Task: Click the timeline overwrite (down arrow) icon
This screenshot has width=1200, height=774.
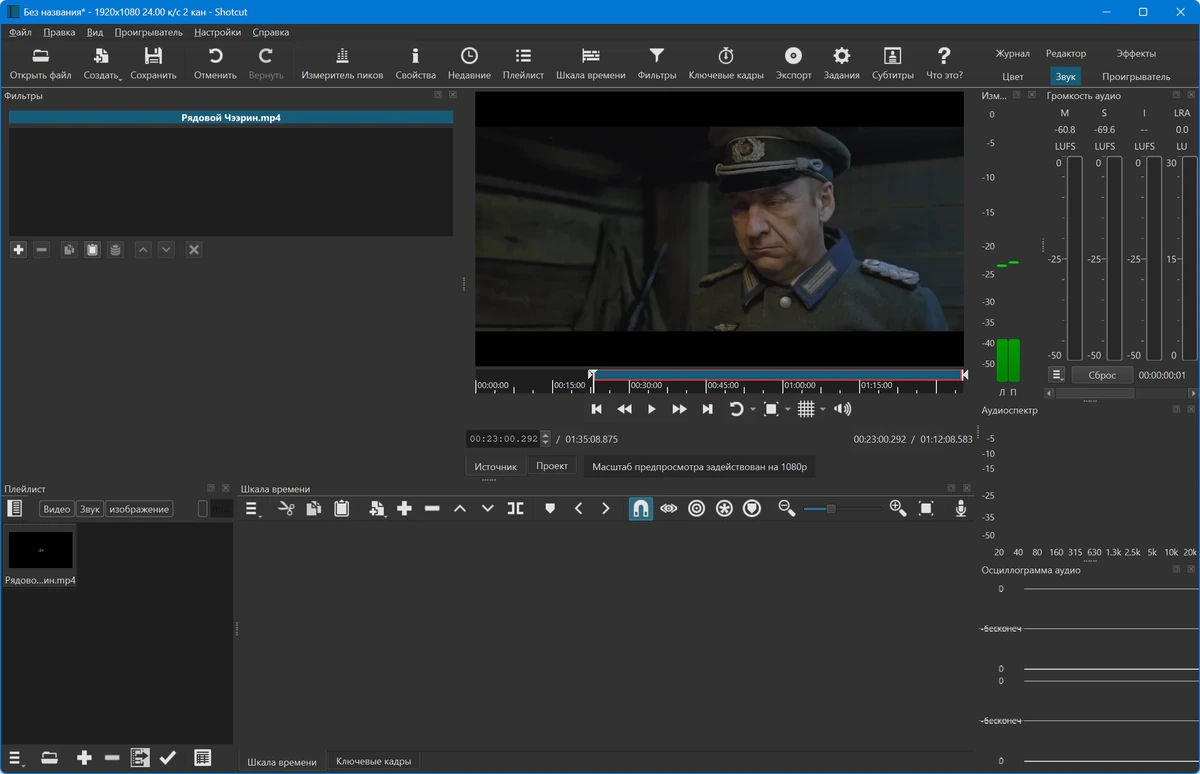Action: (488, 509)
